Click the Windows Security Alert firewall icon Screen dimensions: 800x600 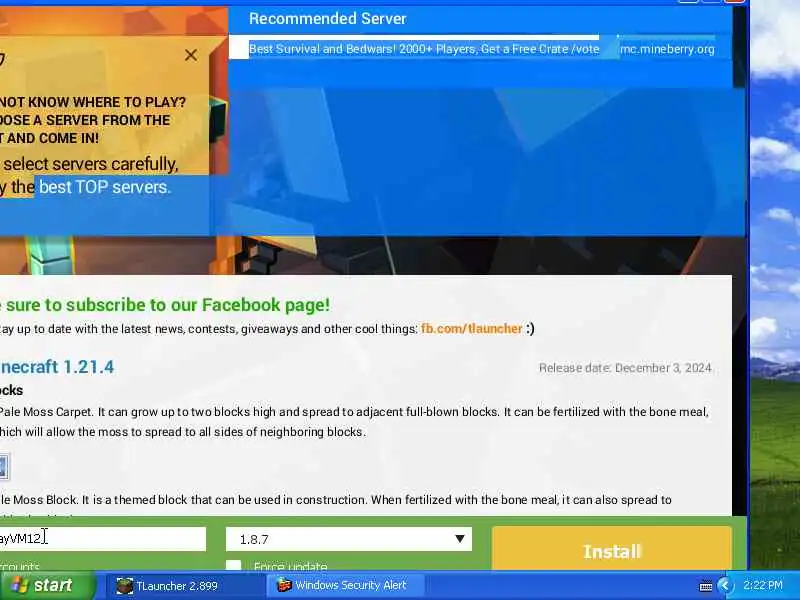tap(284, 585)
